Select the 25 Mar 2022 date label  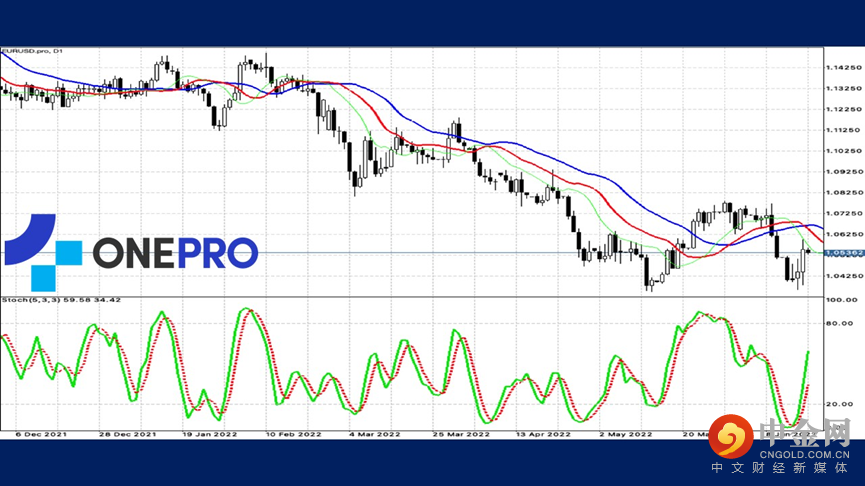(x=461, y=435)
